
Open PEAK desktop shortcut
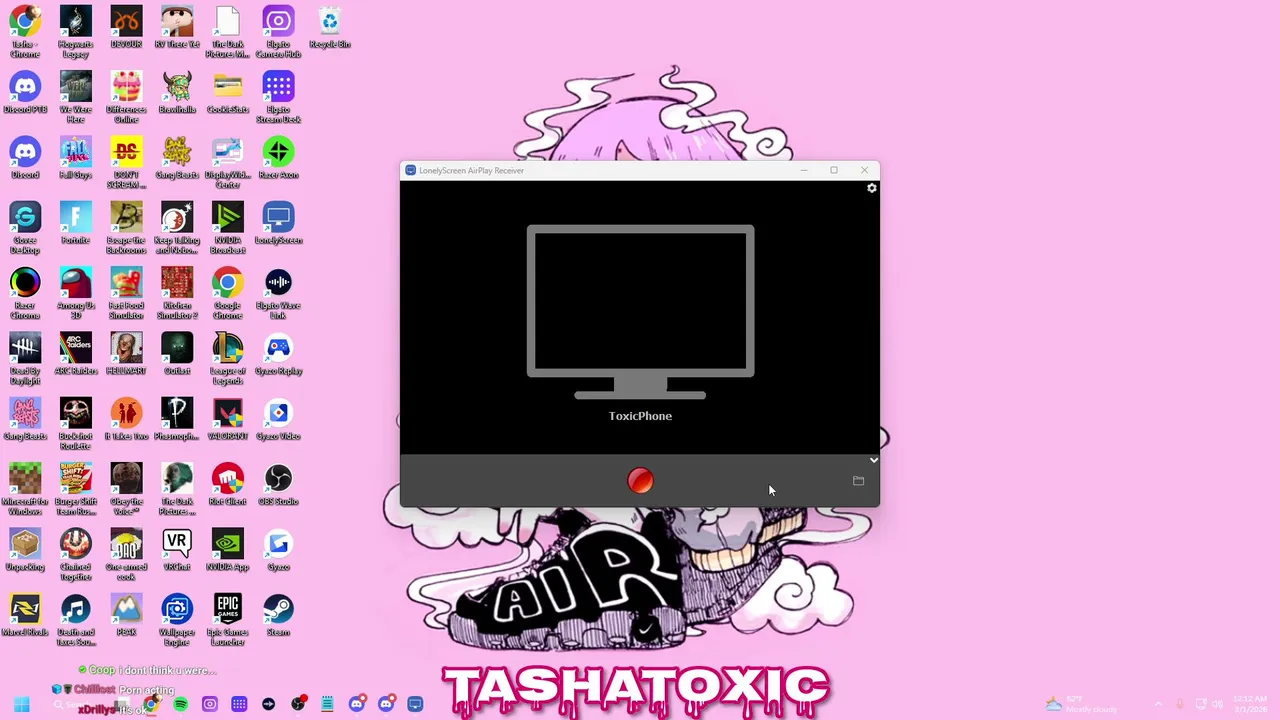[126, 615]
